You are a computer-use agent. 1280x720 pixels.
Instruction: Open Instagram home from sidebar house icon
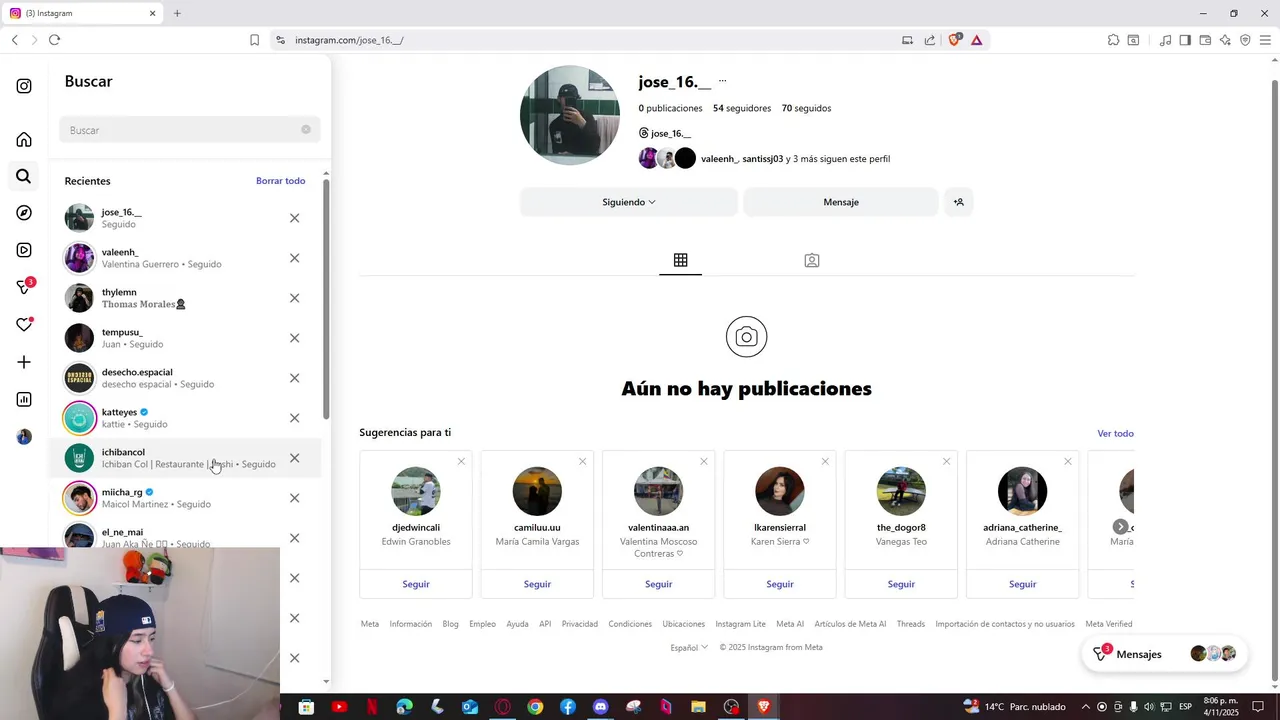pos(24,140)
